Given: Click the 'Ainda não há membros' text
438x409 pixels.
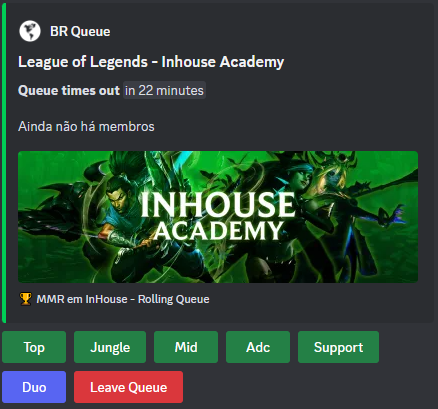Looking at the screenshot, I should [86, 127].
